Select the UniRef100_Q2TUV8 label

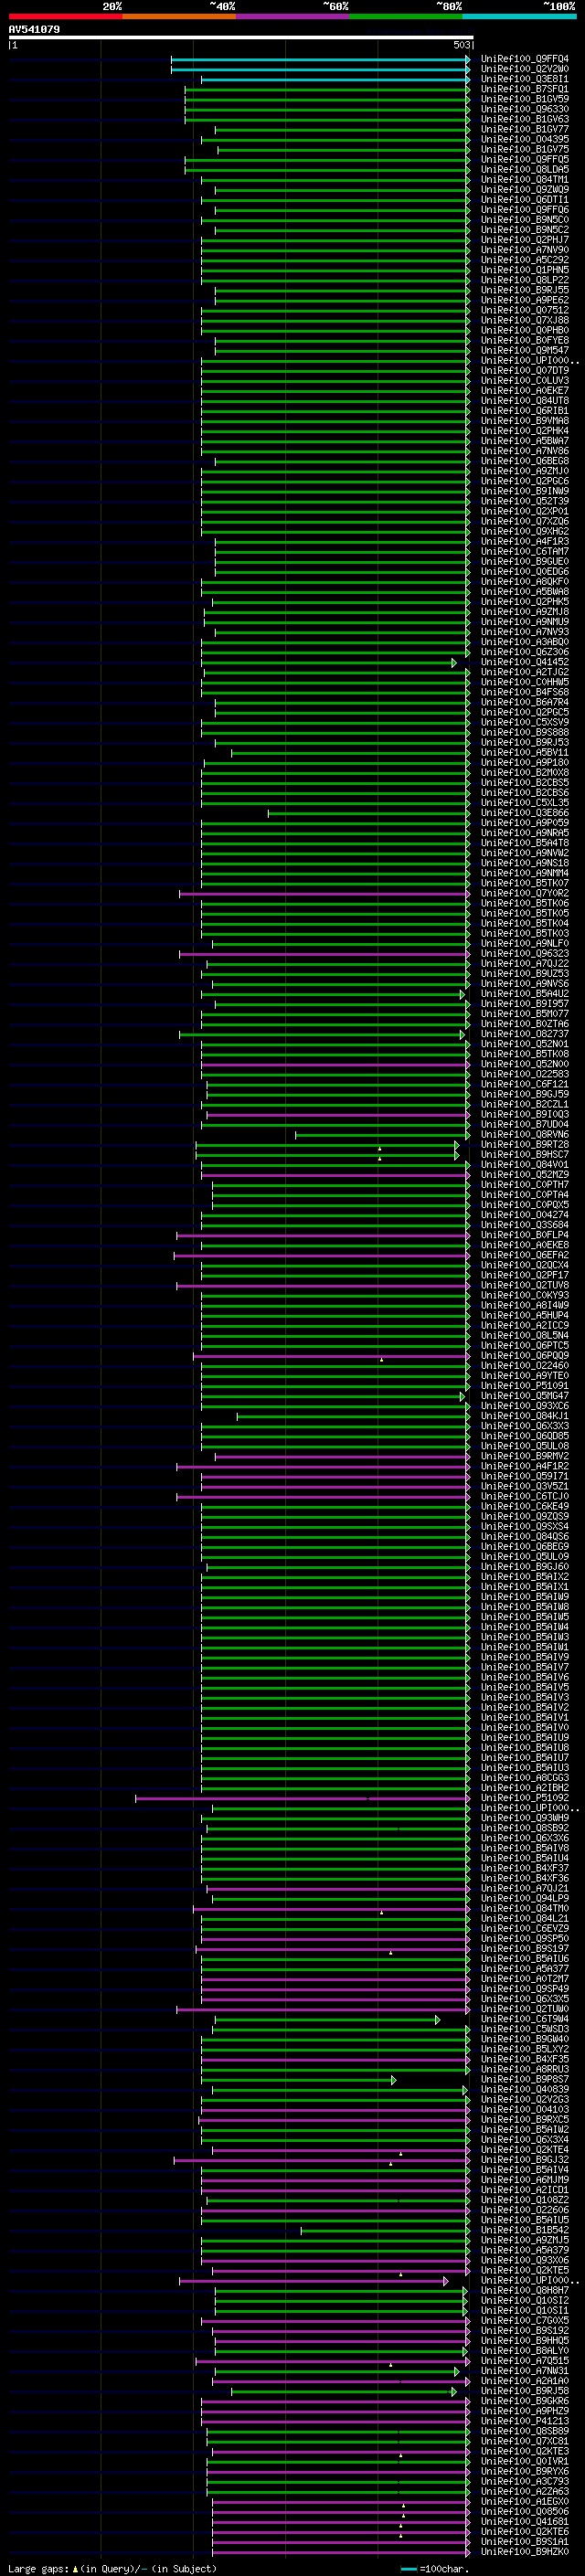pos(524,1285)
